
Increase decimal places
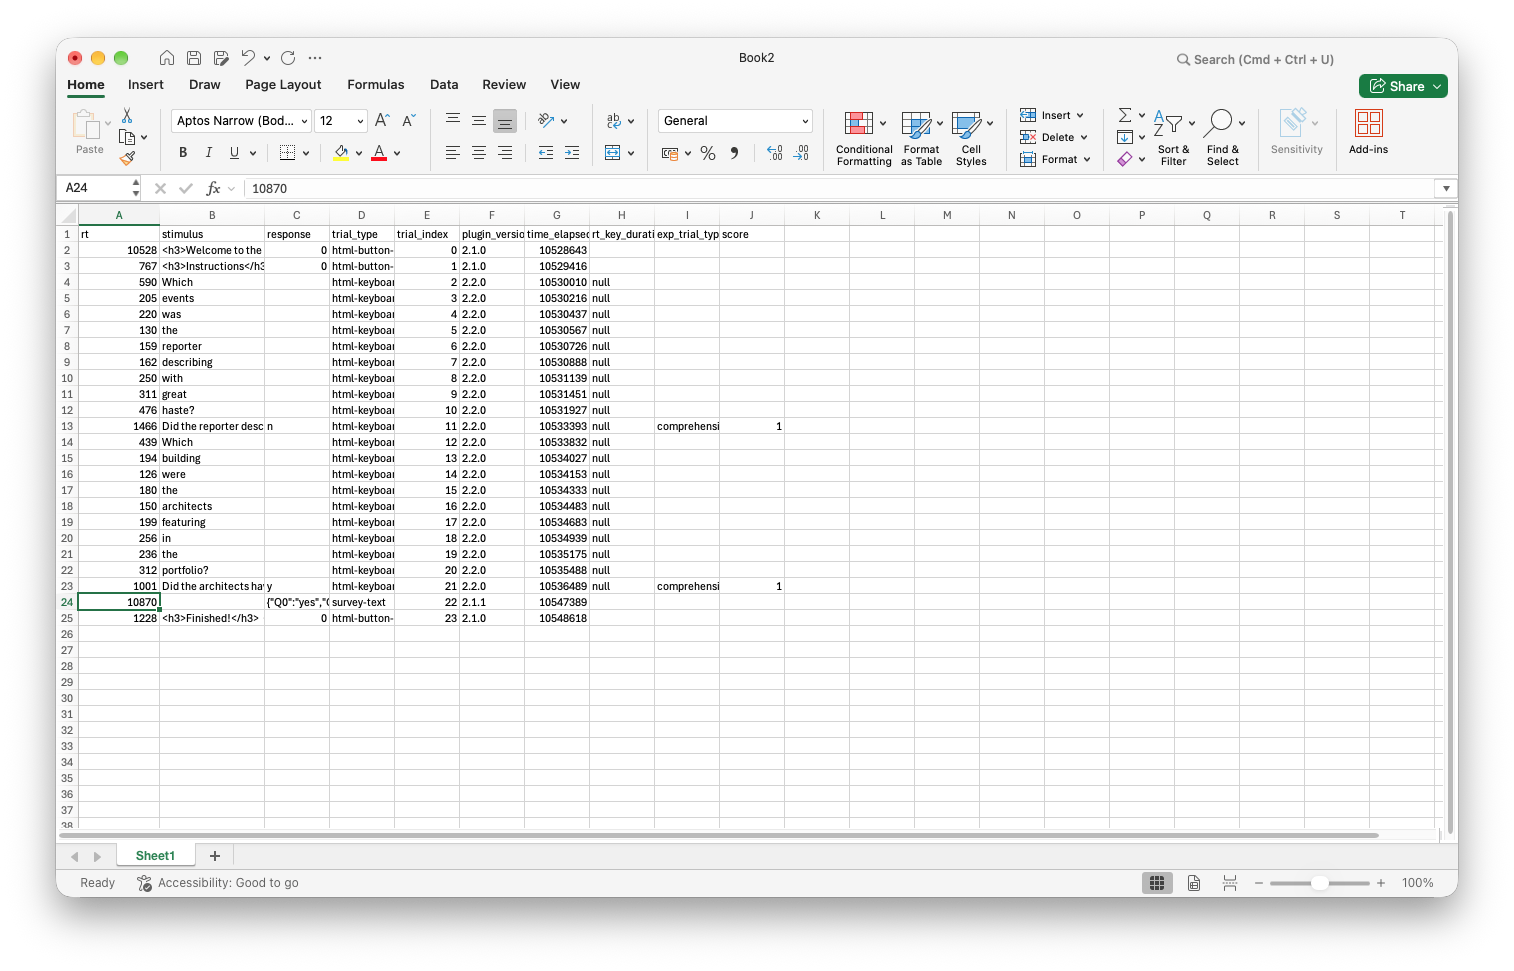click(774, 153)
